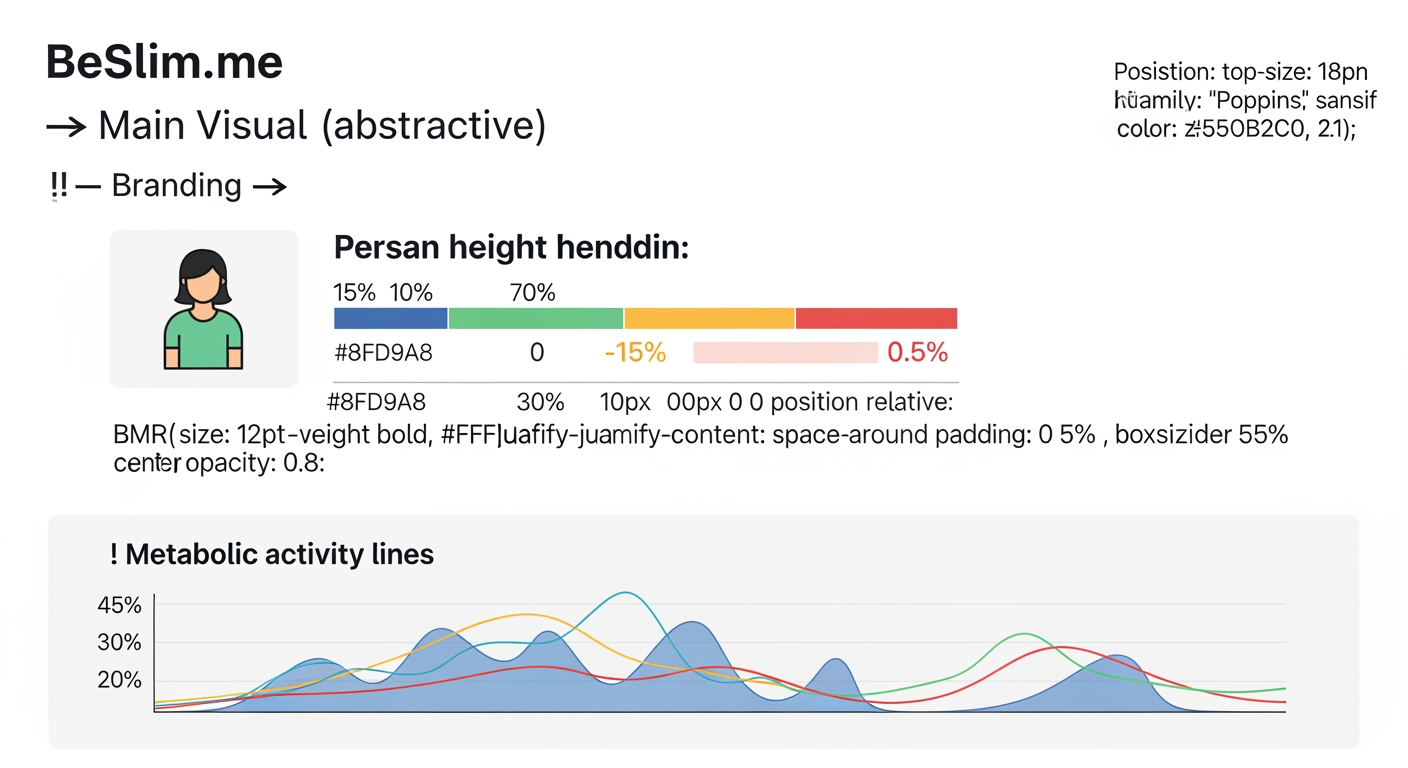This screenshot has height=768, width=1408.
Task: Click the double exclamation mark before Branding
Action: (57, 186)
